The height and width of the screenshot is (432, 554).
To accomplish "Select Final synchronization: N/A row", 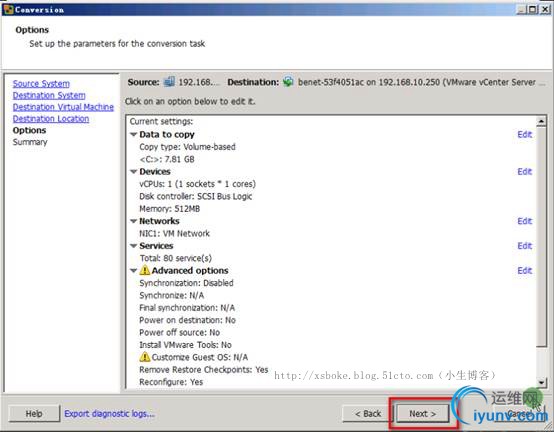I will pyautogui.click(x=187, y=307).
